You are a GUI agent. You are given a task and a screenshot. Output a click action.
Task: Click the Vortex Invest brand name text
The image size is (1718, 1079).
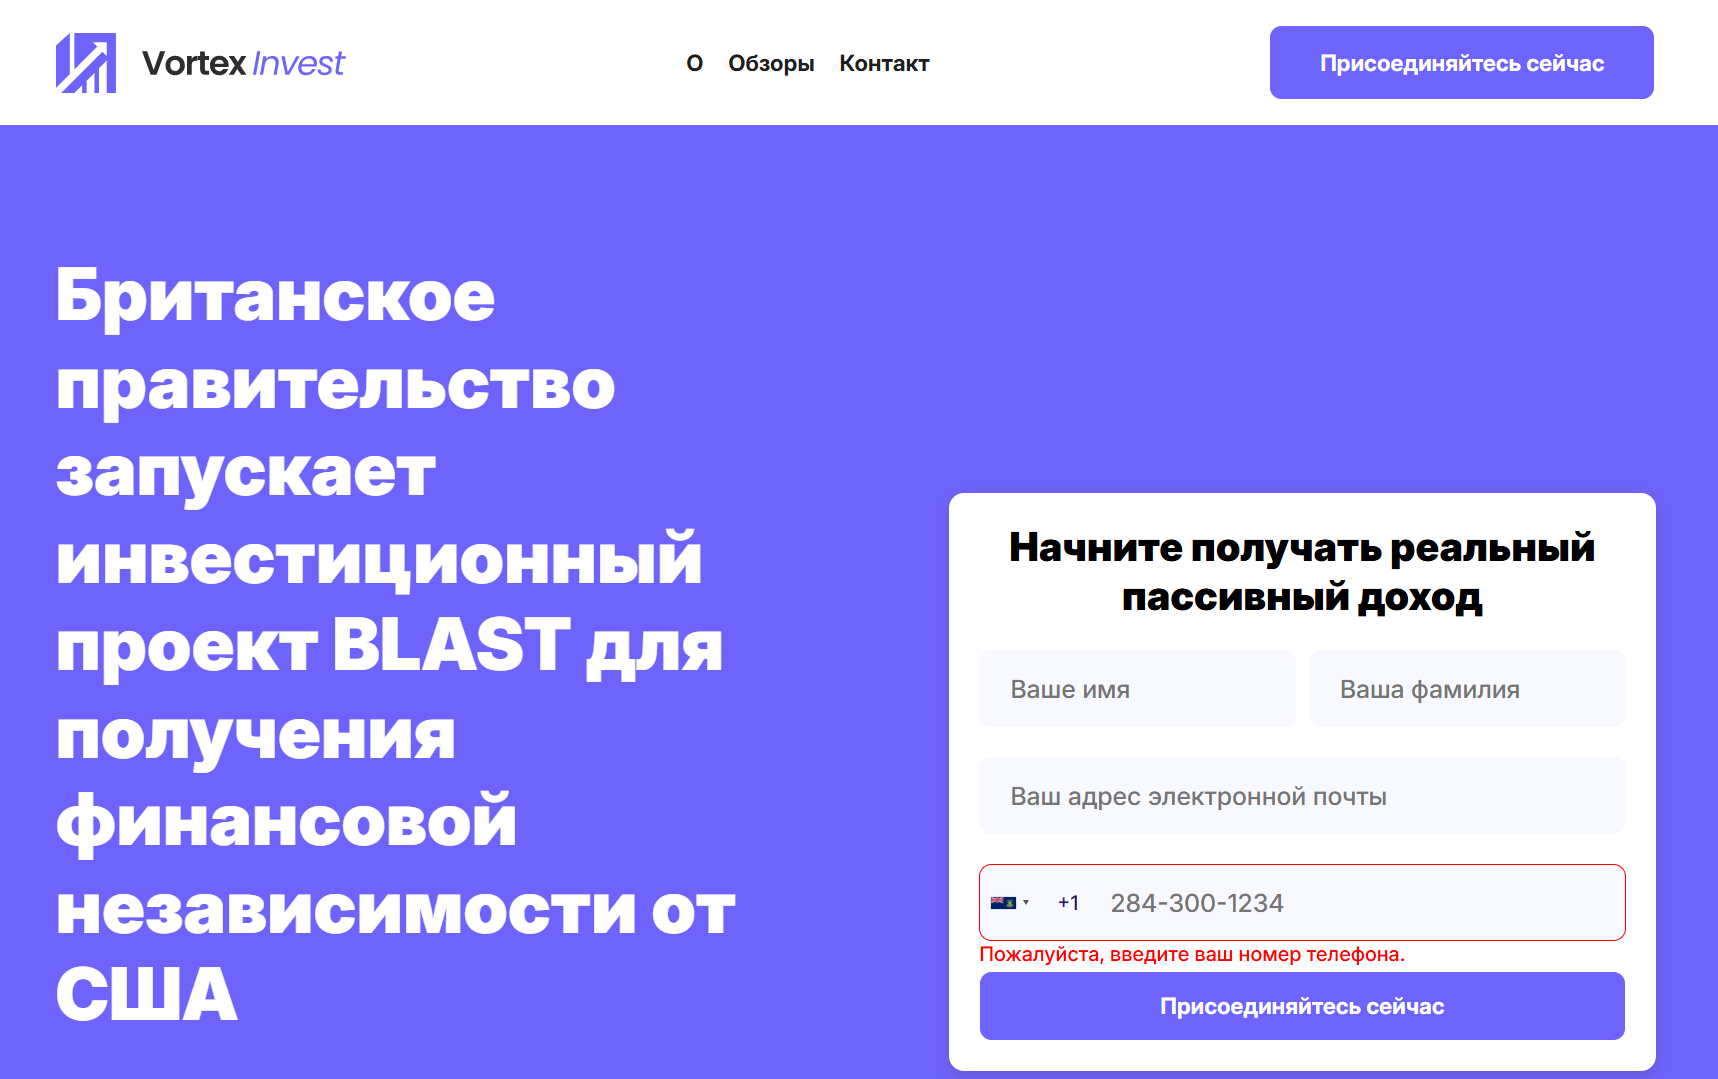pos(243,63)
